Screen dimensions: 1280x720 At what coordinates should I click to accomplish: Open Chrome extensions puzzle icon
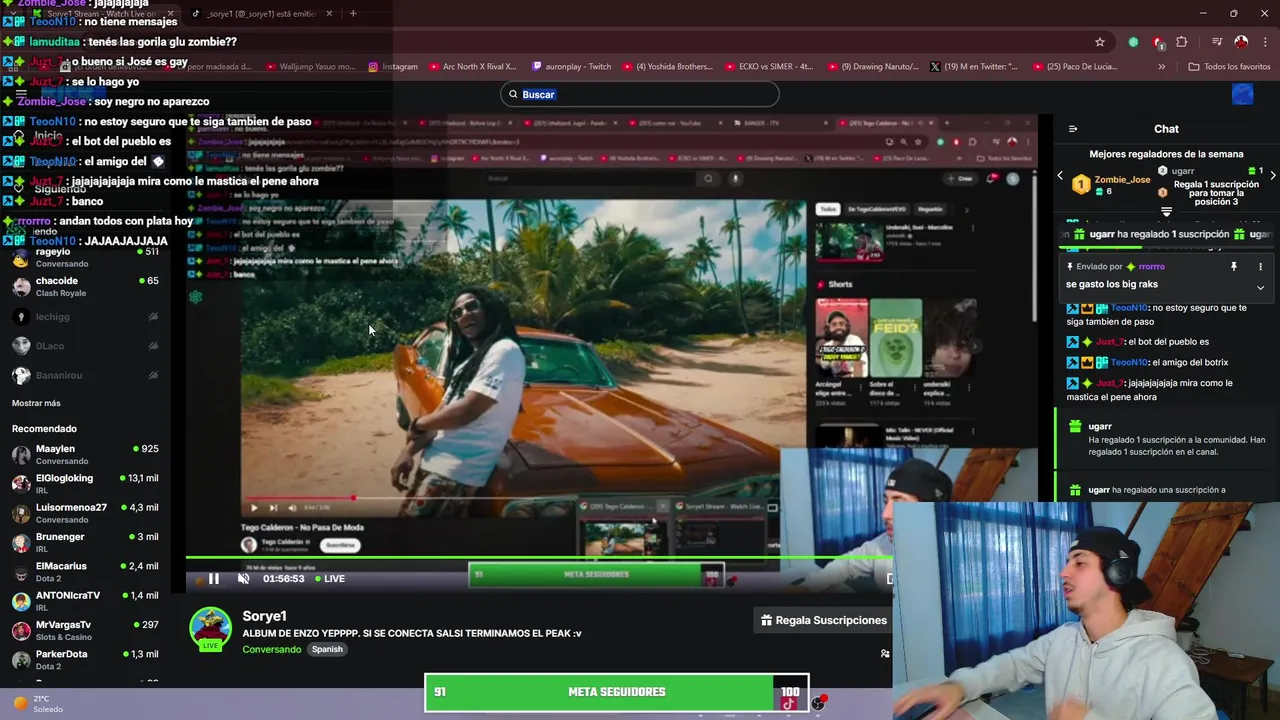point(1182,42)
